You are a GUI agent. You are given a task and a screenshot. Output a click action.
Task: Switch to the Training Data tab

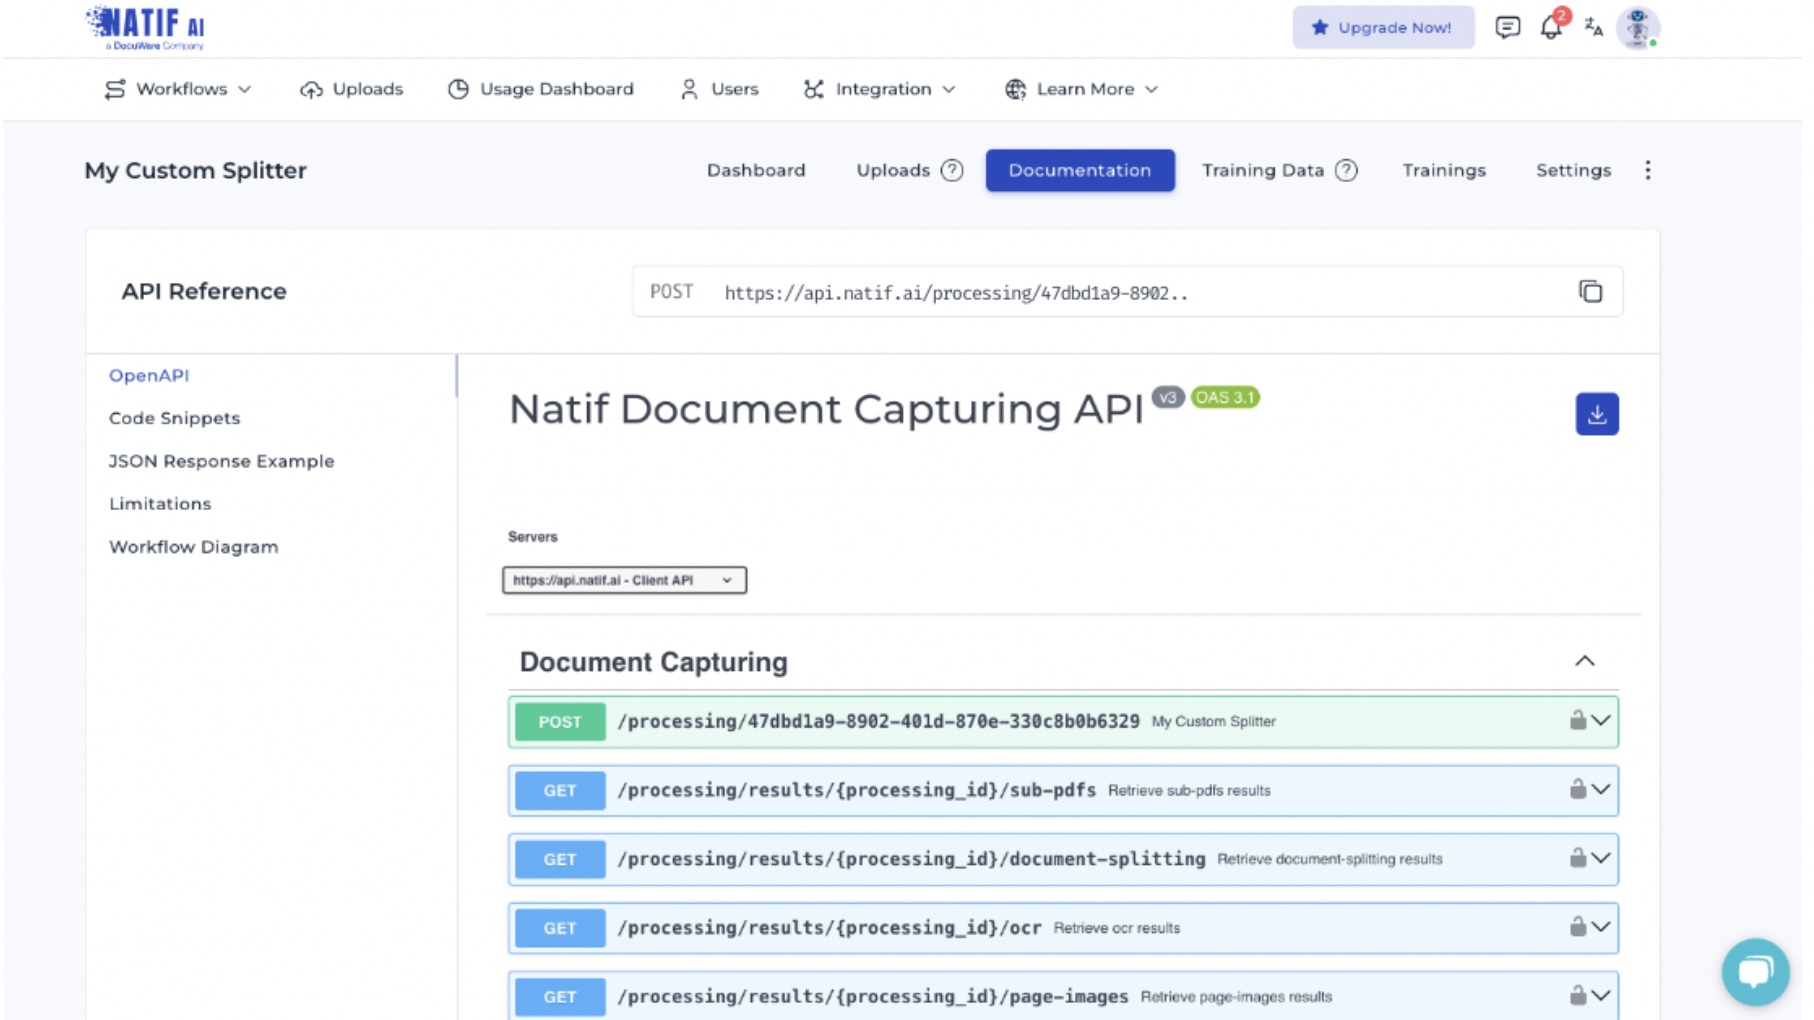coord(1263,170)
